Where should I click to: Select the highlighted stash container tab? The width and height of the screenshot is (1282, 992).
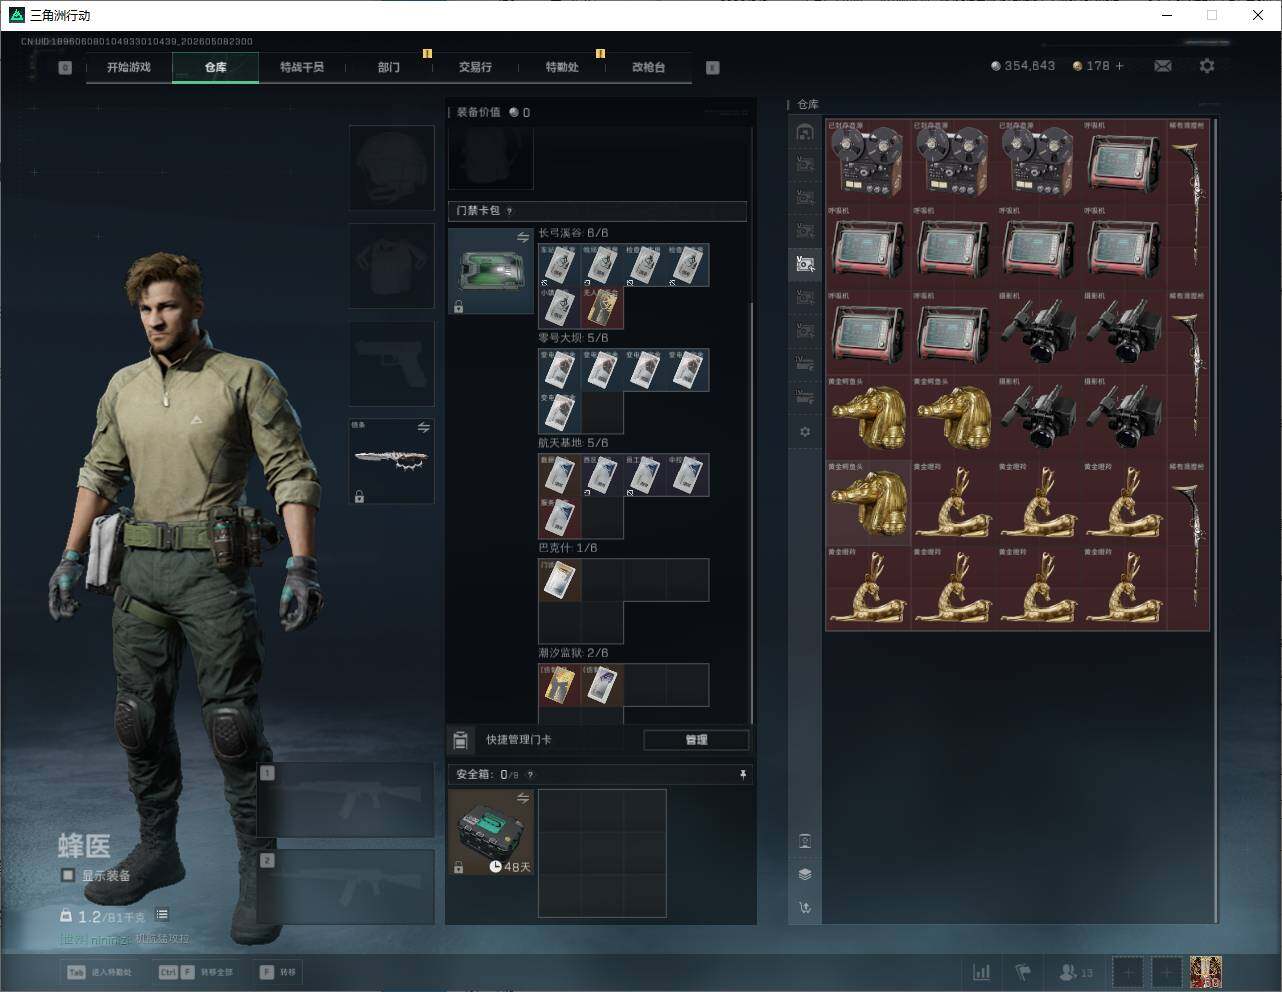click(805, 263)
